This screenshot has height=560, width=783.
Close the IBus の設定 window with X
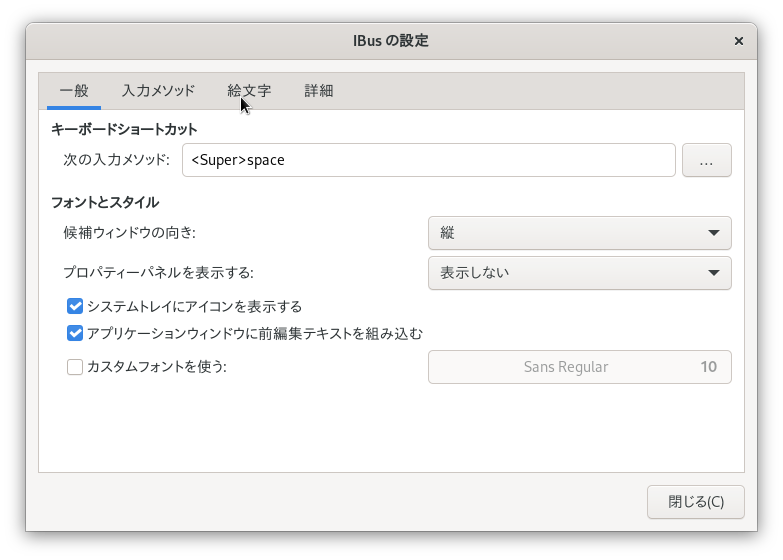click(739, 41)
